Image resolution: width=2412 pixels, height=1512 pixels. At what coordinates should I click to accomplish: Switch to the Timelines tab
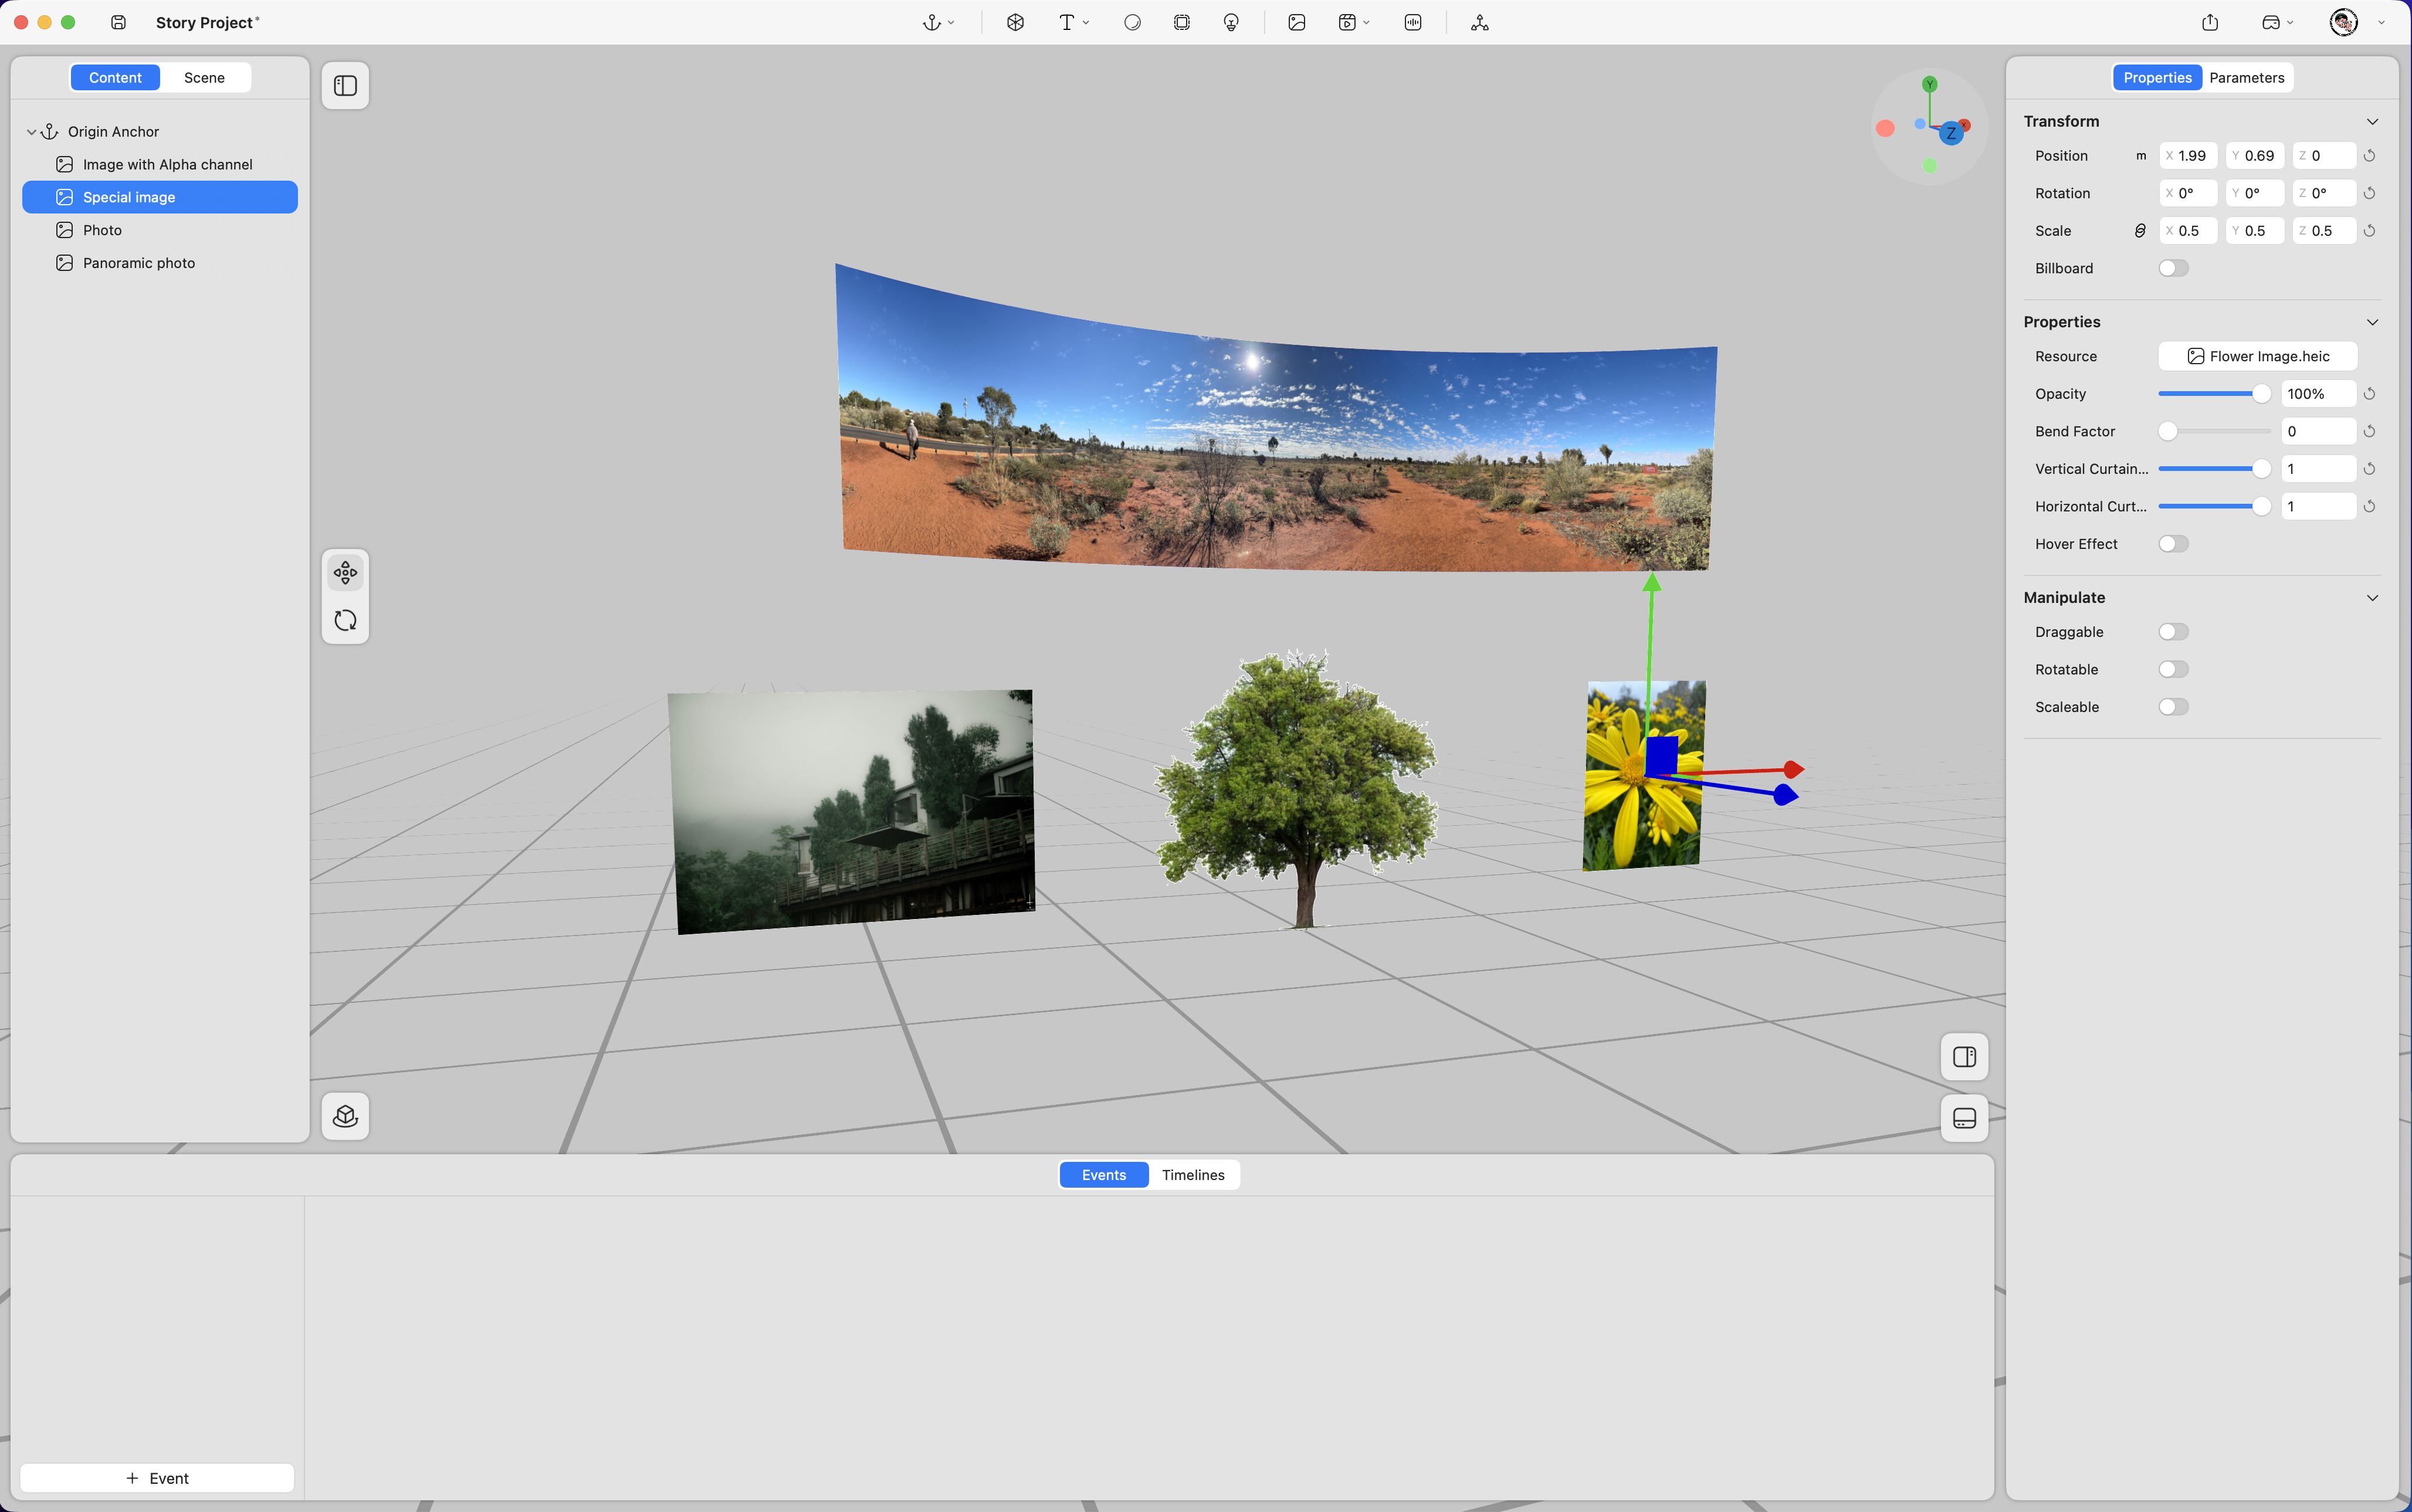(1193, 1175)
